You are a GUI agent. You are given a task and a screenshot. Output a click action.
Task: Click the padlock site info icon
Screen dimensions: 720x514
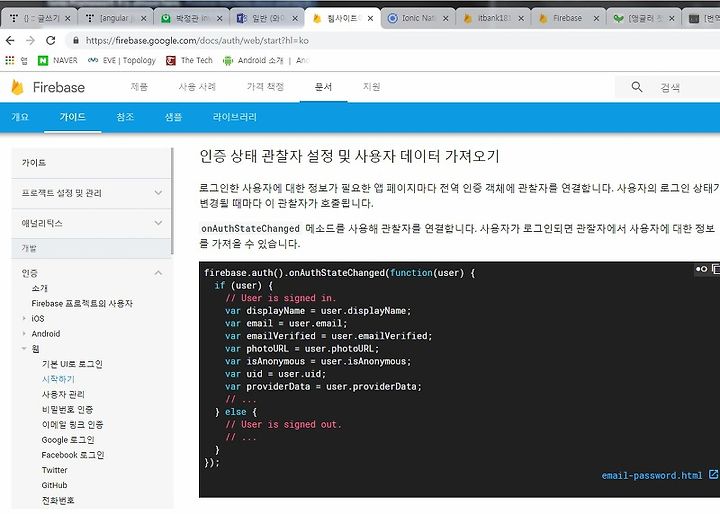(76, 40)
